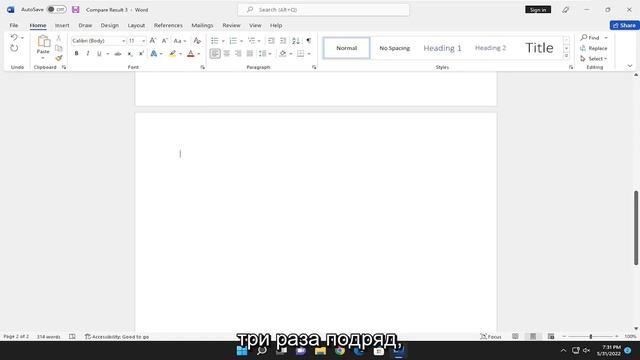Click the Numbering list icon
Image resolution: width=640 pixels, height=360 pixels.
[x=233, y=40]
